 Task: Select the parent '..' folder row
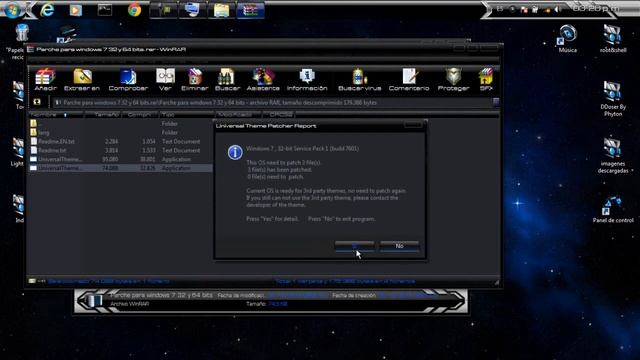[120, 123]
